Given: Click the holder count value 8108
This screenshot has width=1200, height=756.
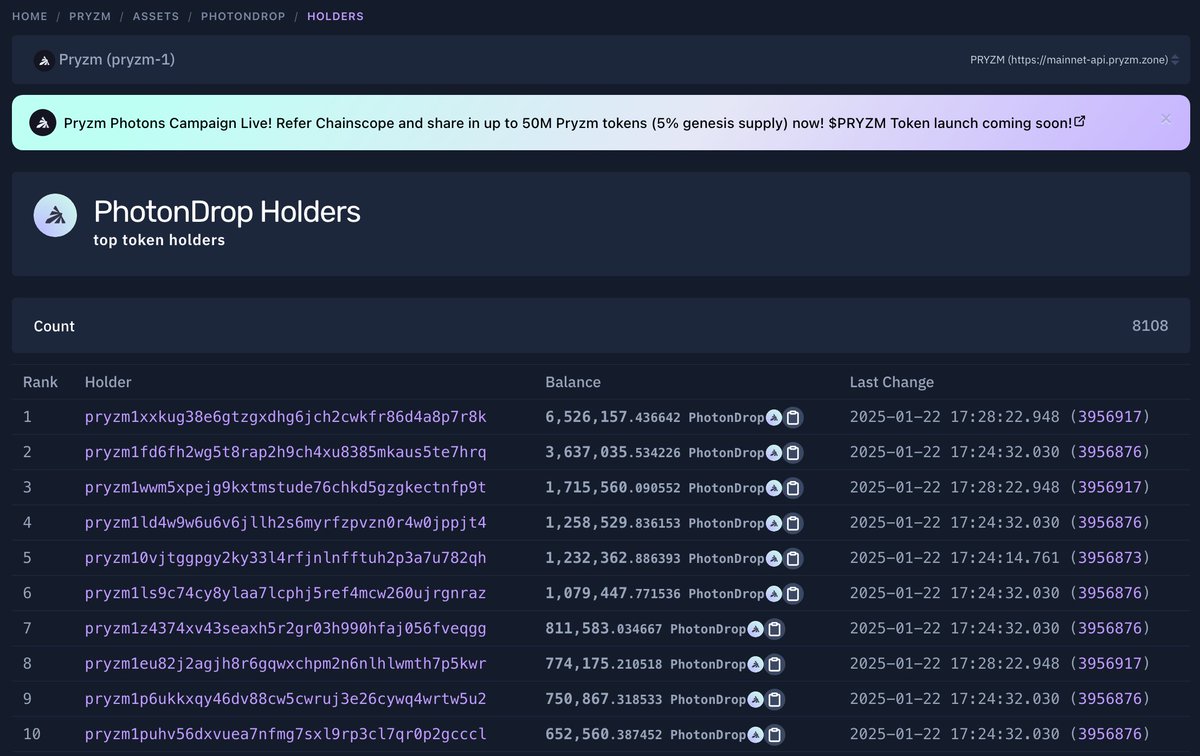Looking at the screenshot, I should [x=1149, y=326].
